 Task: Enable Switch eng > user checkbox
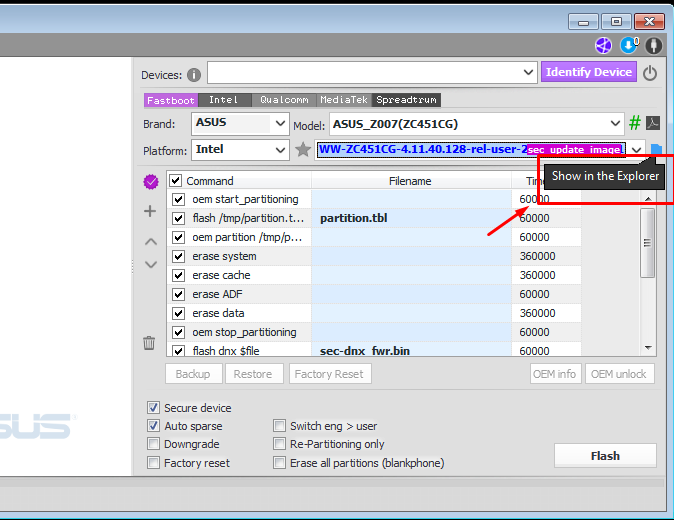tap(279, 426)
